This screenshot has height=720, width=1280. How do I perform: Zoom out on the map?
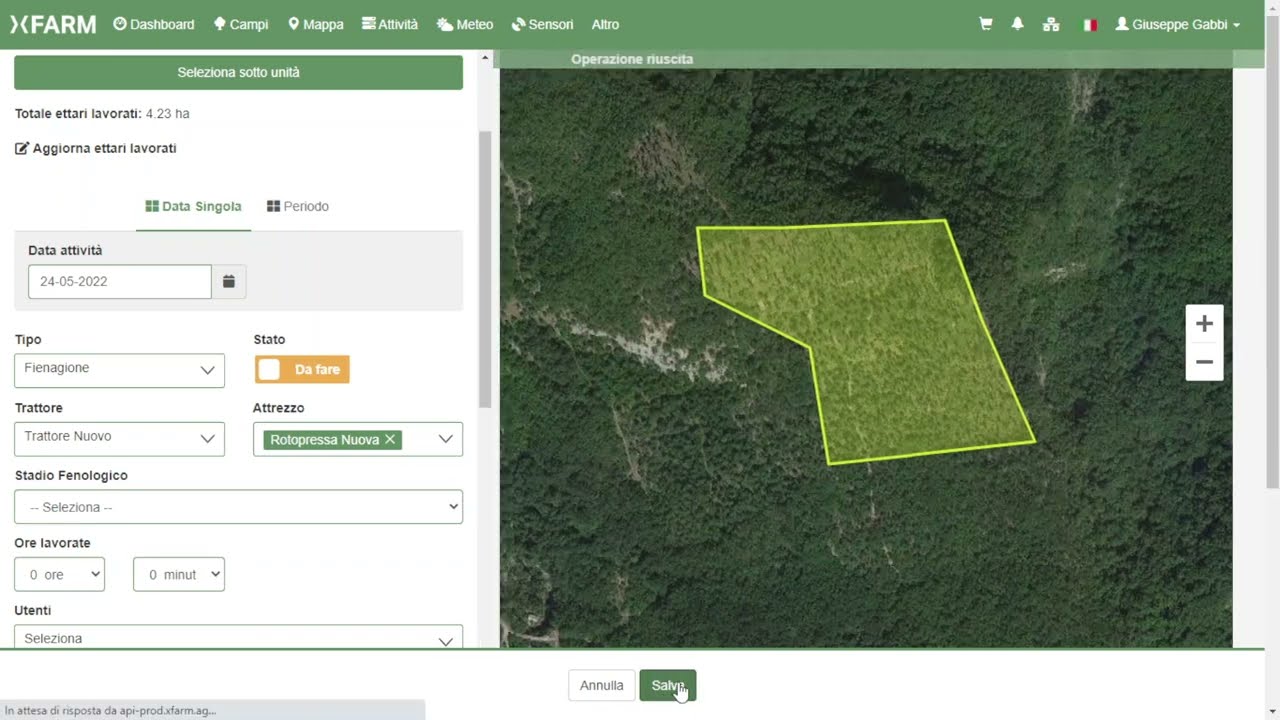[x=1204, y=362]
